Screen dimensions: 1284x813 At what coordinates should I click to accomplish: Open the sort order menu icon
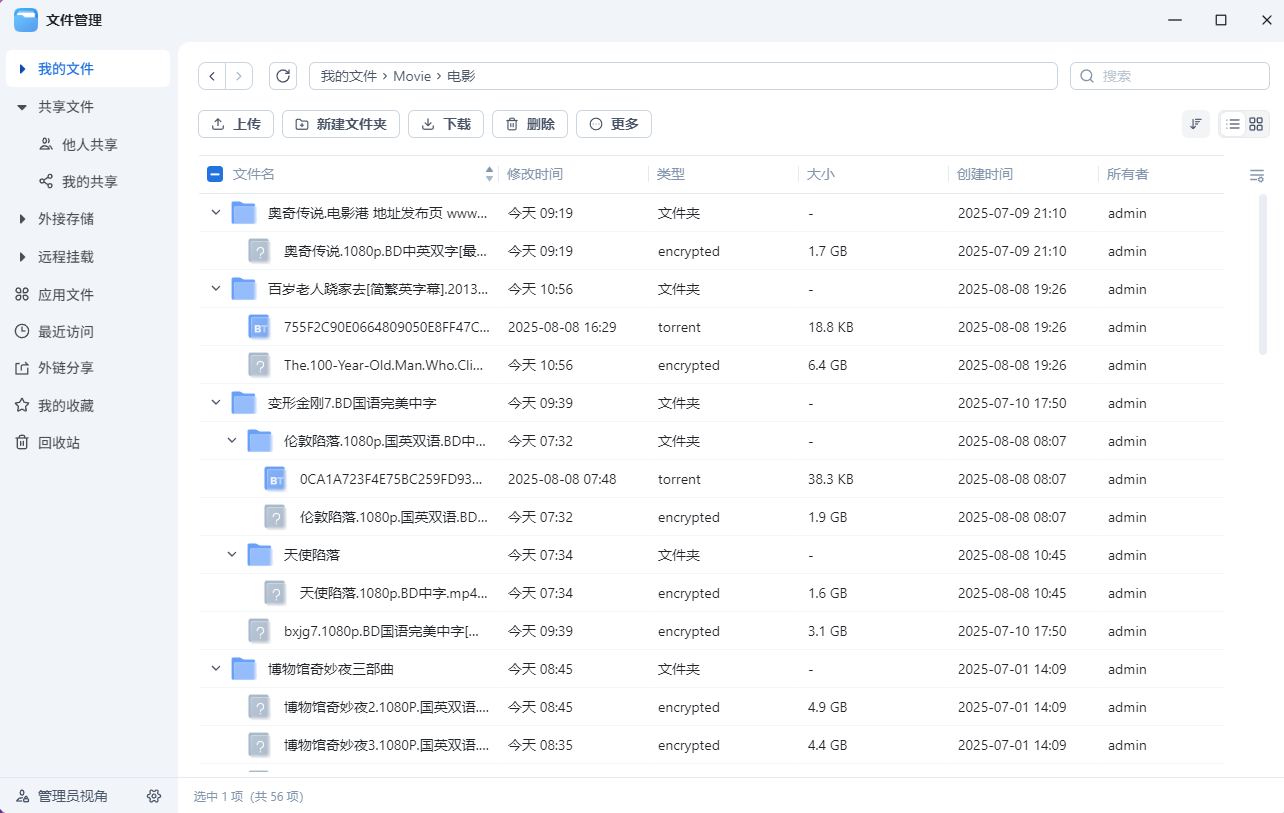(1195, 124)
